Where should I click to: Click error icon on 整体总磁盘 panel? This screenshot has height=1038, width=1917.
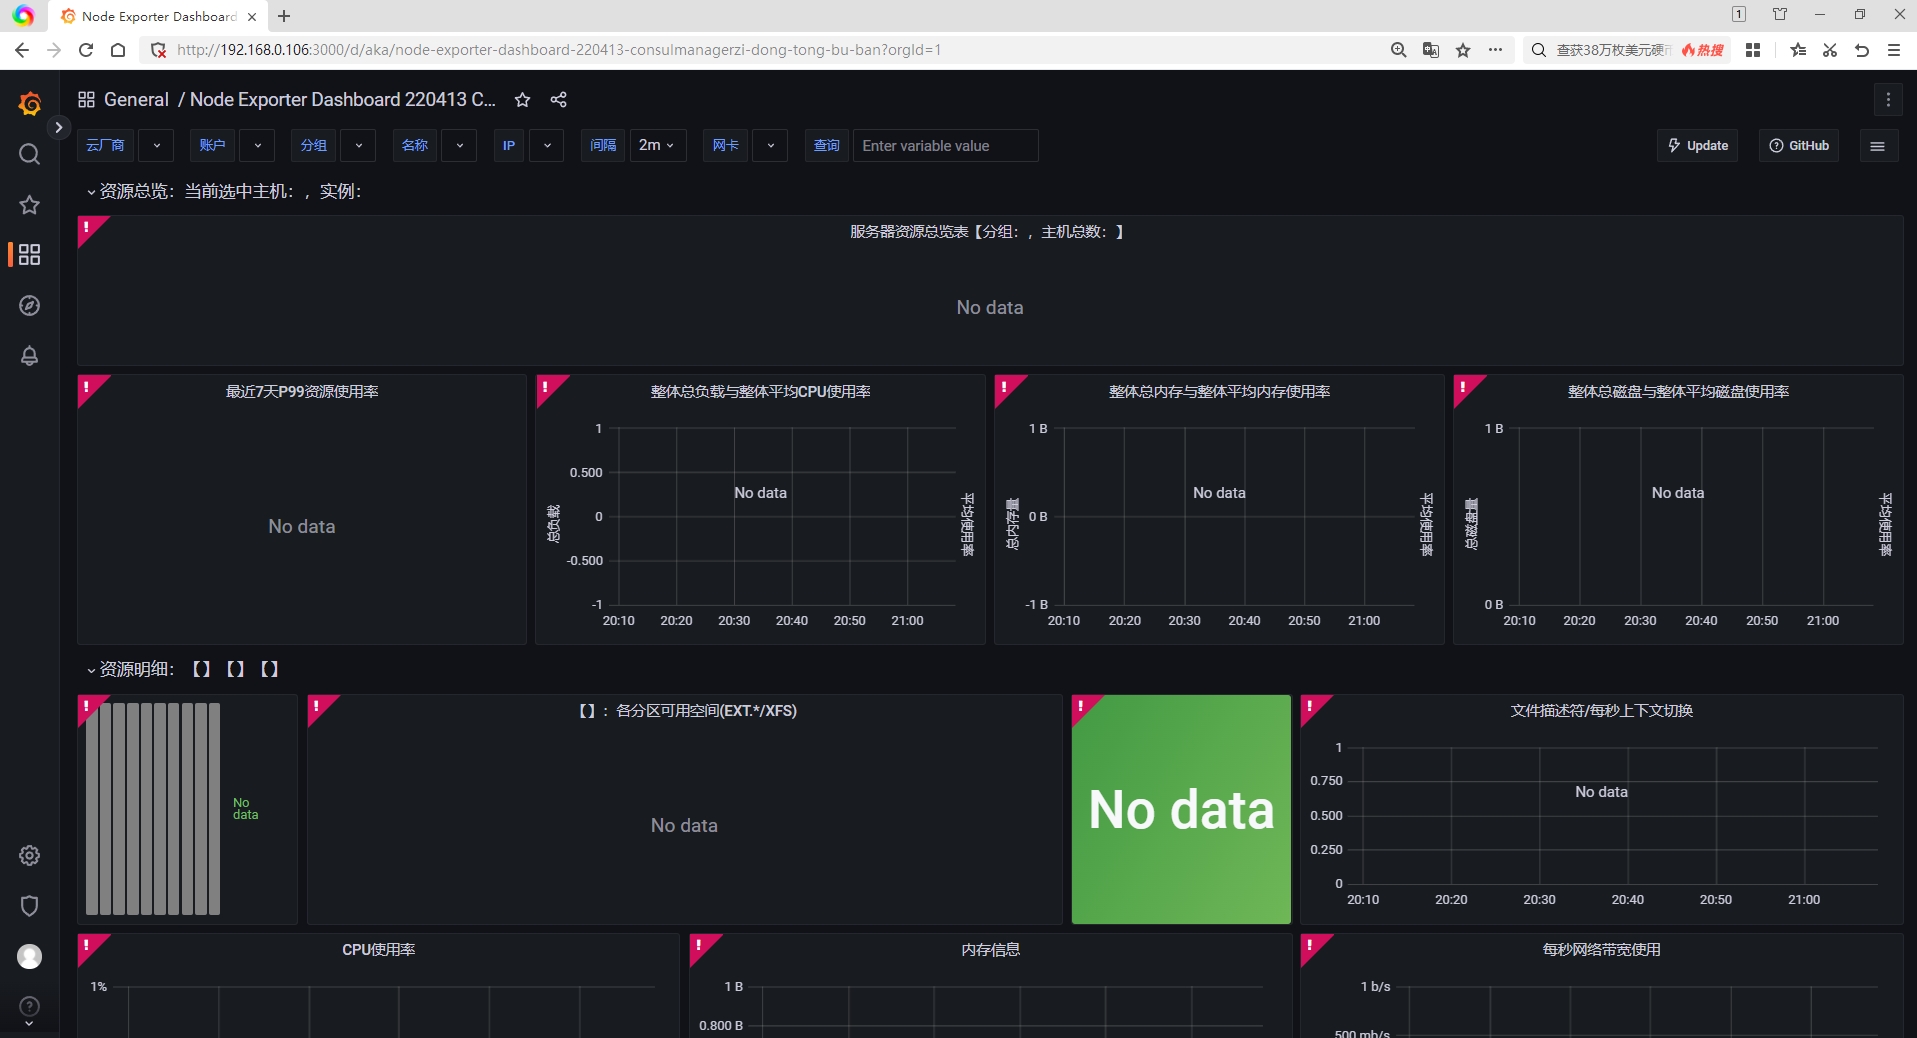pos(1464,386)
